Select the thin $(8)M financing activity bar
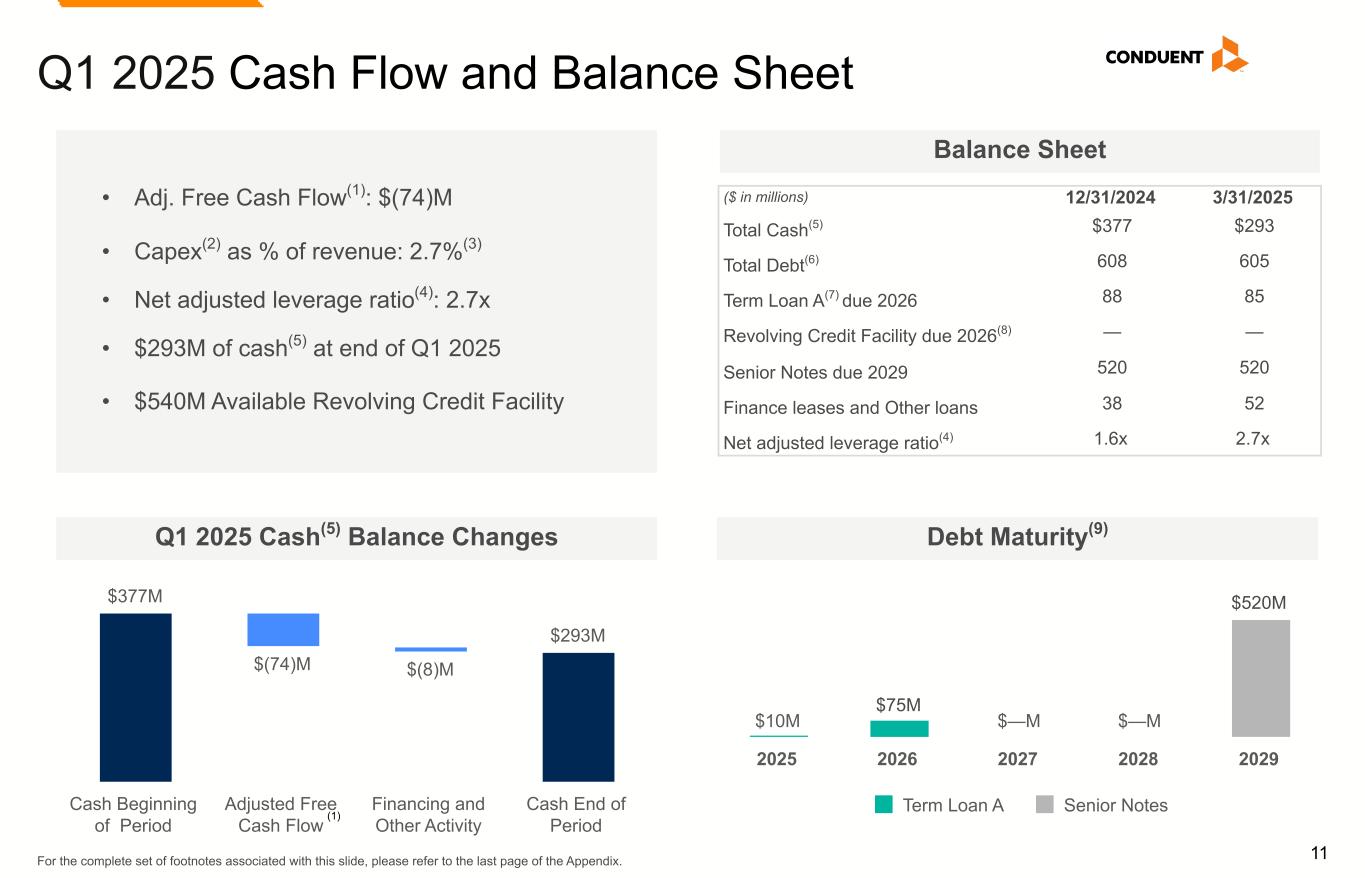This screenshot has width=1365, height=878. point(430,650)
